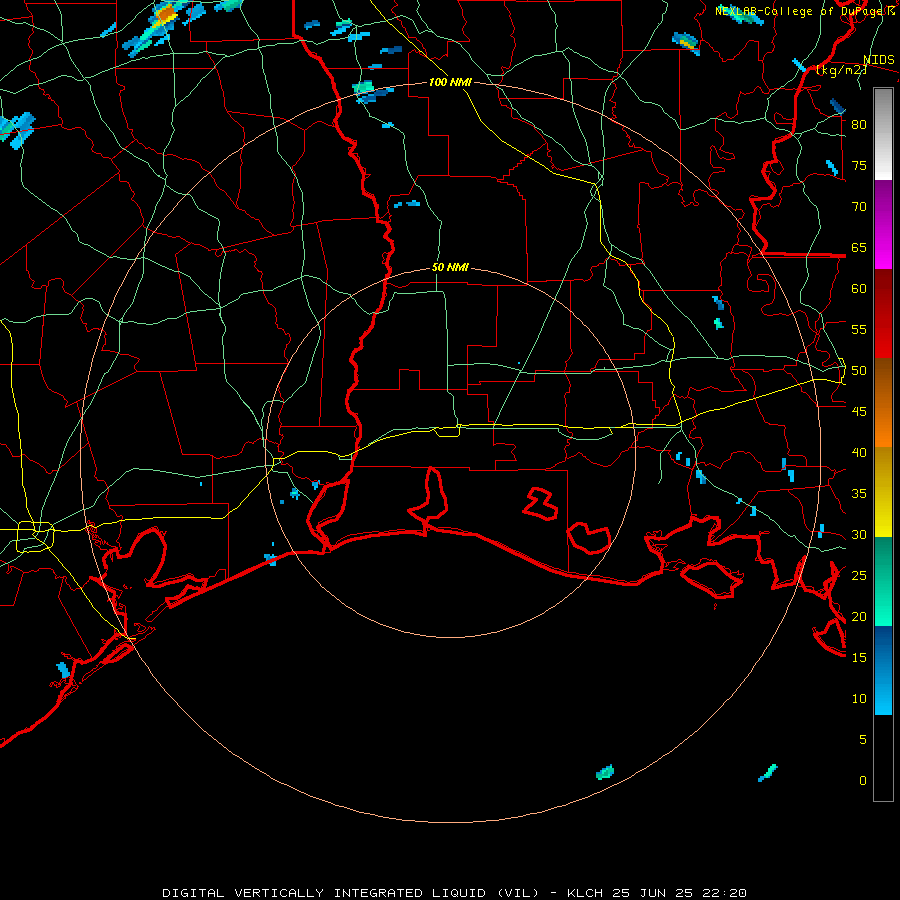Pick the red segment of the color bar
900x900 pixels.
pyautogui.click(x=883, y=313)
